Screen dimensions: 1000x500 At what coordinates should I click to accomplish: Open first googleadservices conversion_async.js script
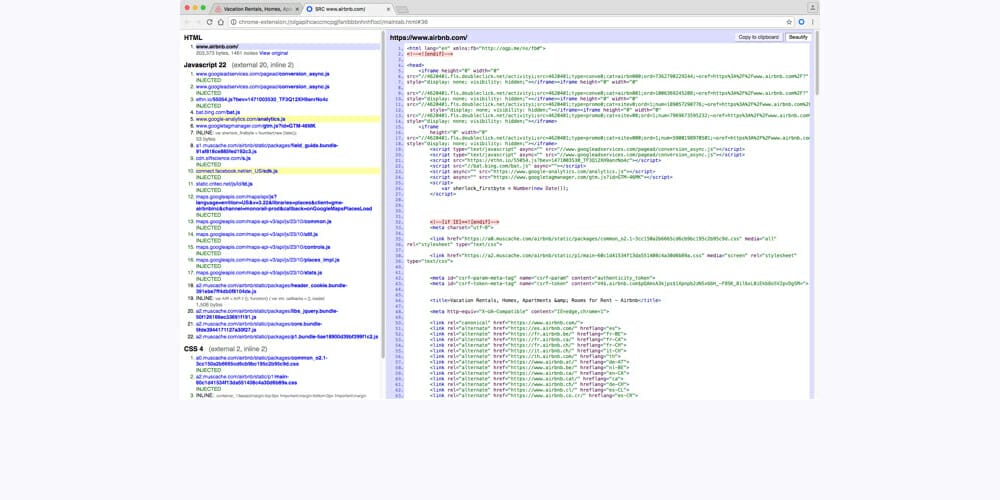263,74
